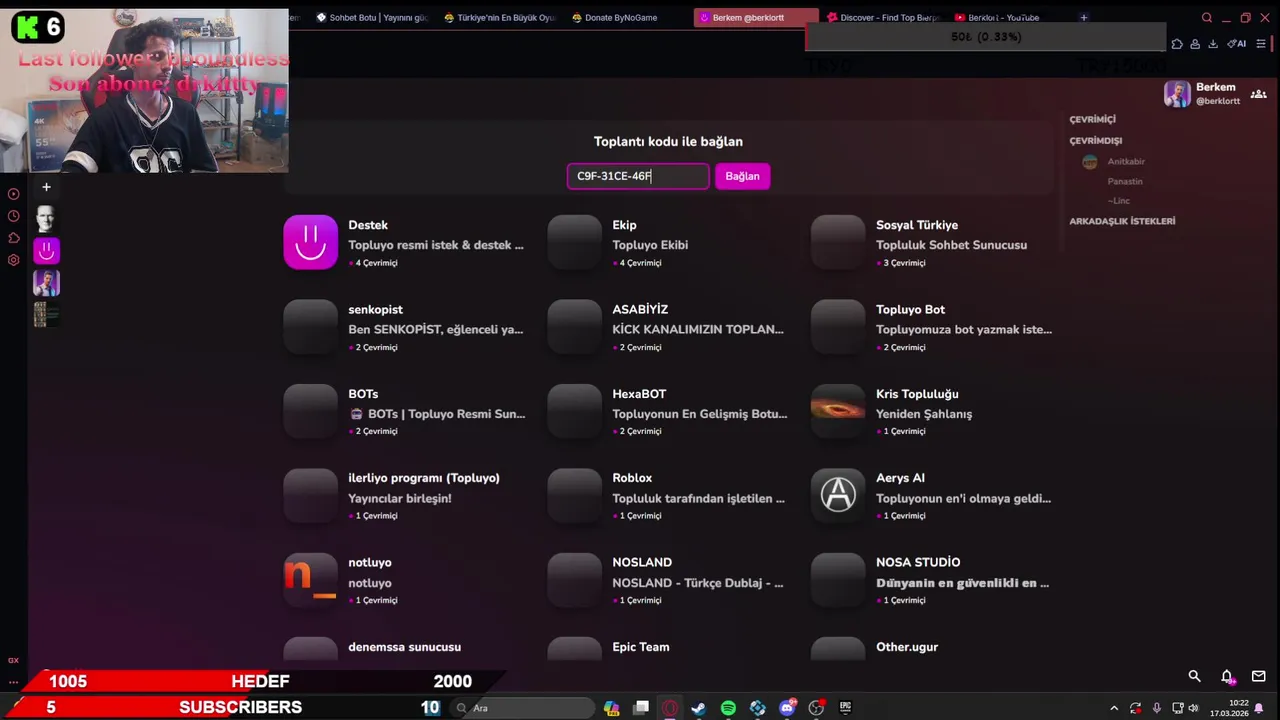Open Steam from the taskbar

coord(699,708)
